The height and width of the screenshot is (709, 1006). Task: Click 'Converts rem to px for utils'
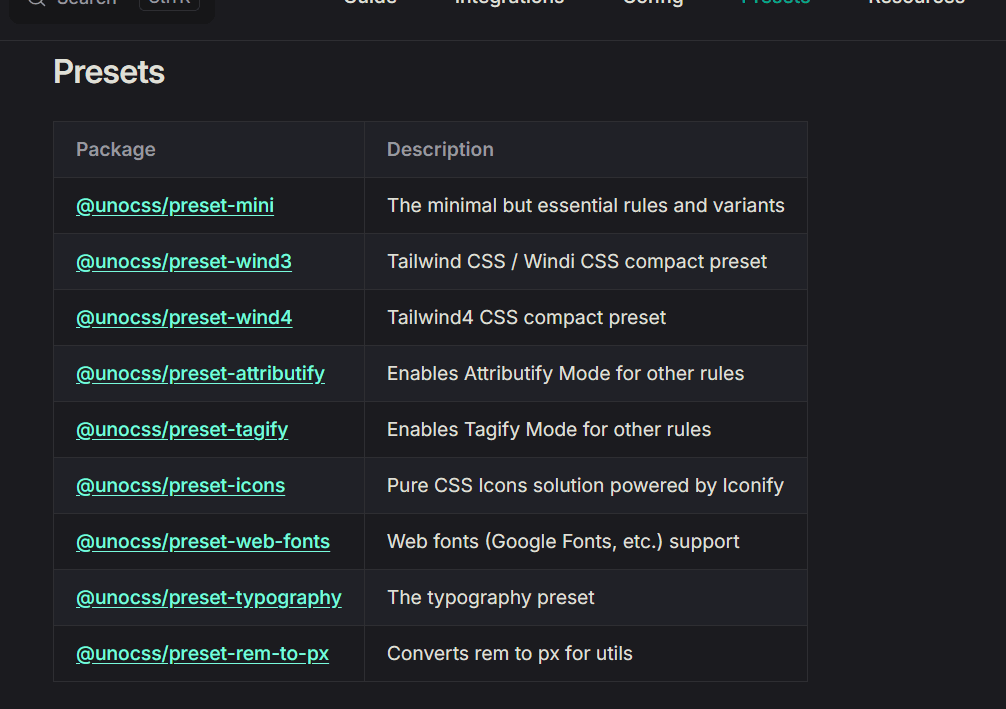[509, 653]
